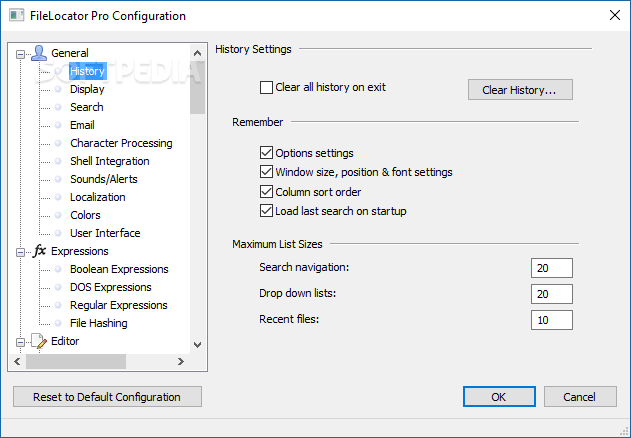Click the FileLocator Pro title bar icon
631x438 pixels.
coord(17,16)
